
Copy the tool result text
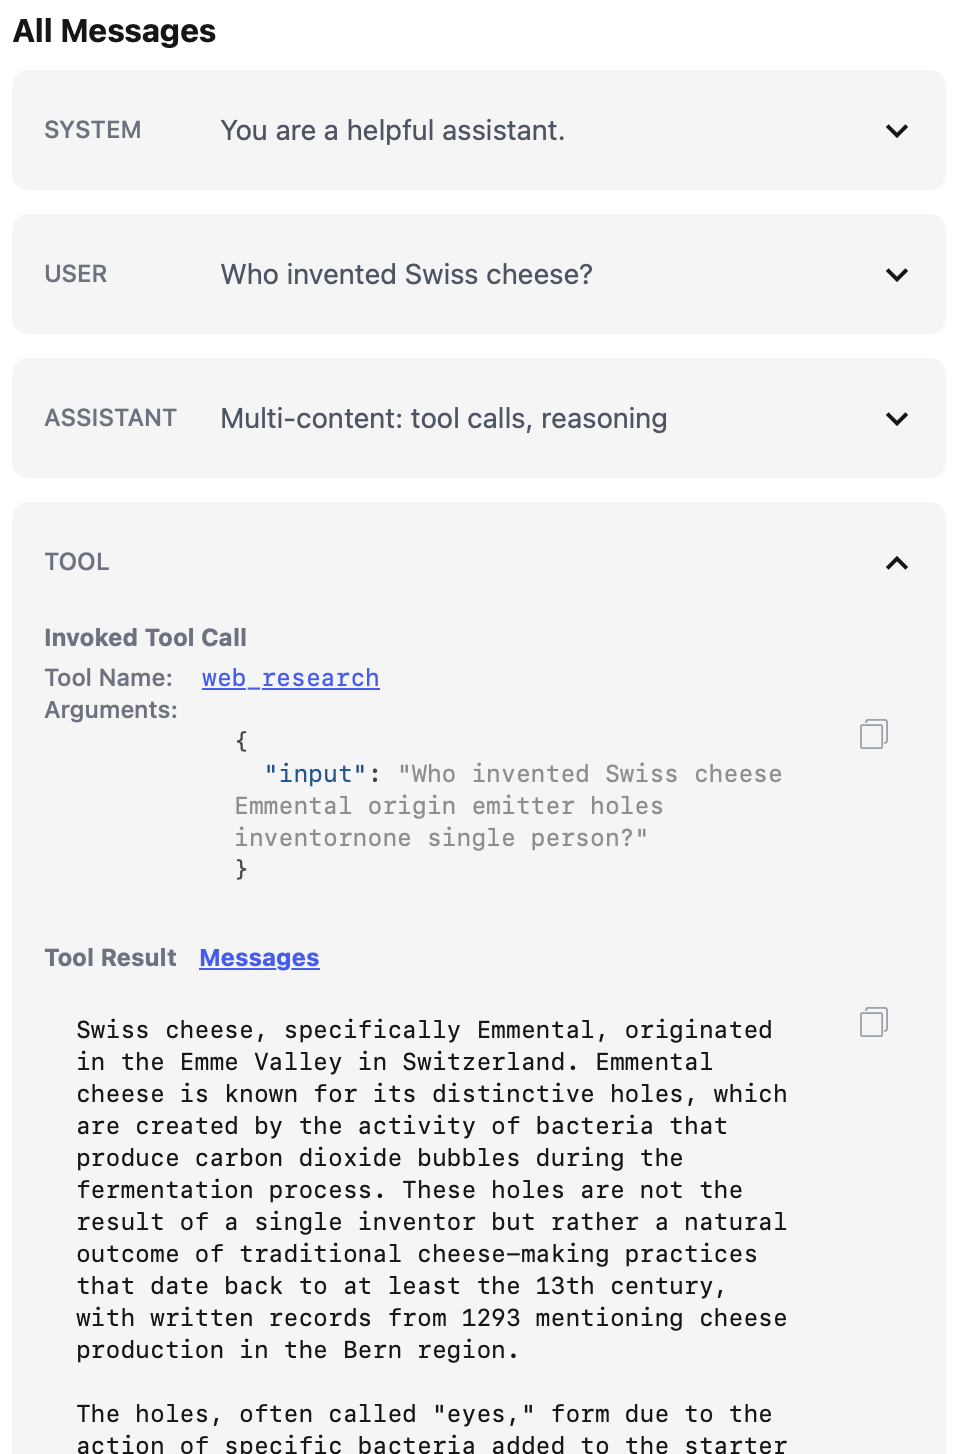click(x=874, y=1022)
